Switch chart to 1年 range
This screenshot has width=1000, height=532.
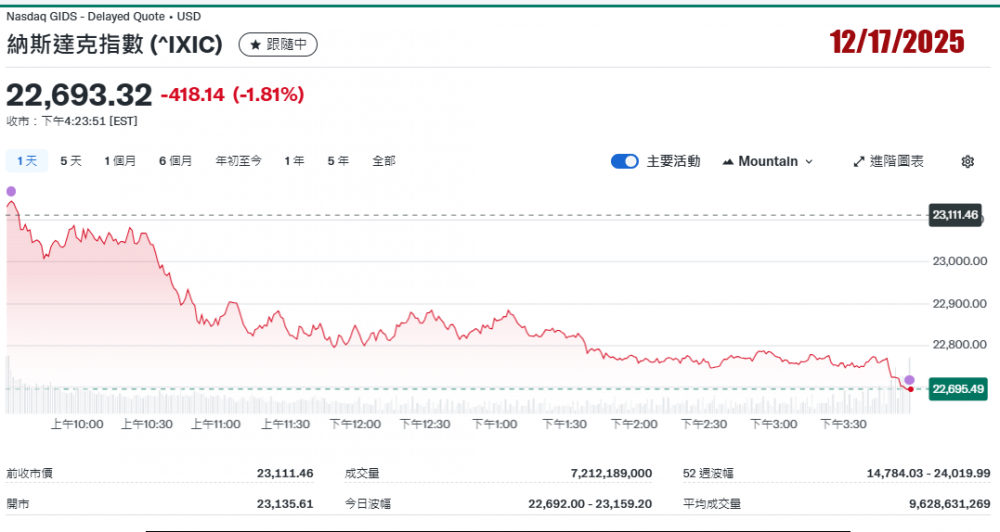coord(294,161)
